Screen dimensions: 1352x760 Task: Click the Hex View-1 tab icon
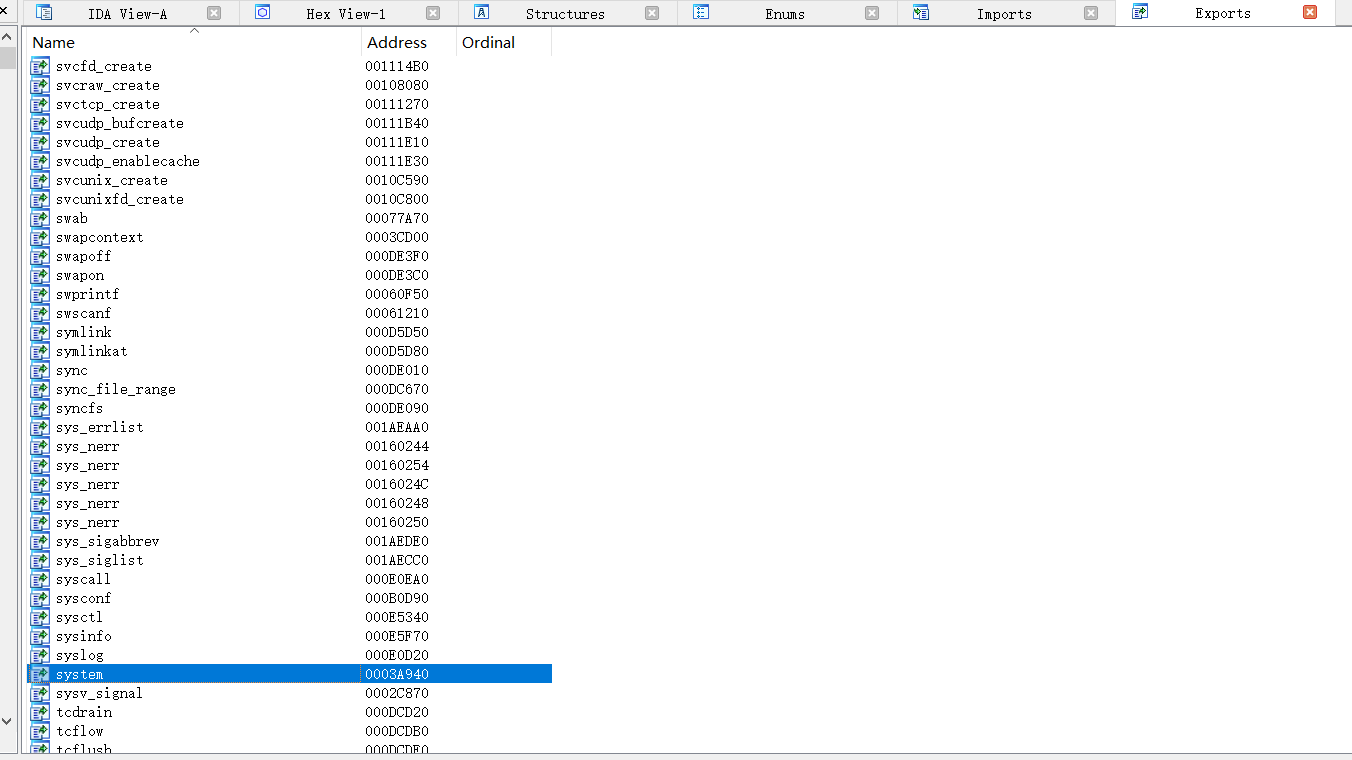click(263, 12)
